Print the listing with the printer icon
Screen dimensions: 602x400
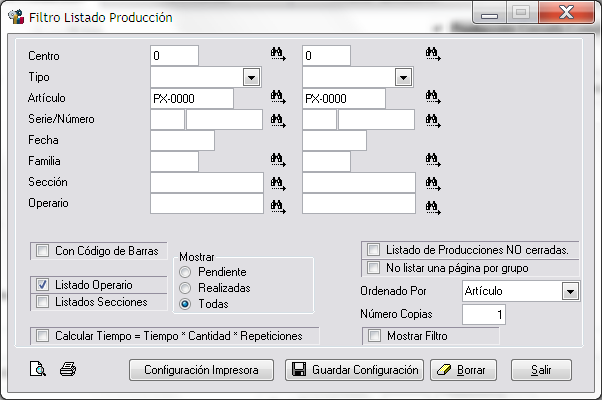click(68, 369)
